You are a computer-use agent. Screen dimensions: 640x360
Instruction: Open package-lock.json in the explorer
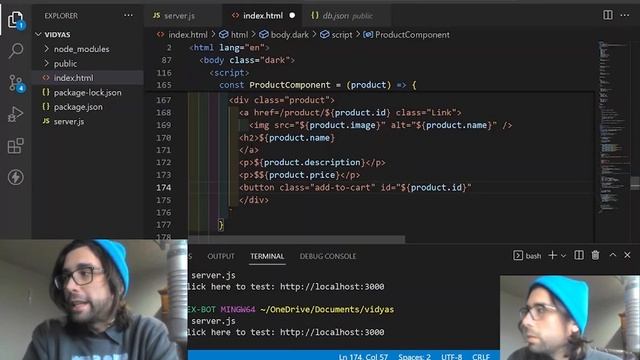click(x=87, y=93)
